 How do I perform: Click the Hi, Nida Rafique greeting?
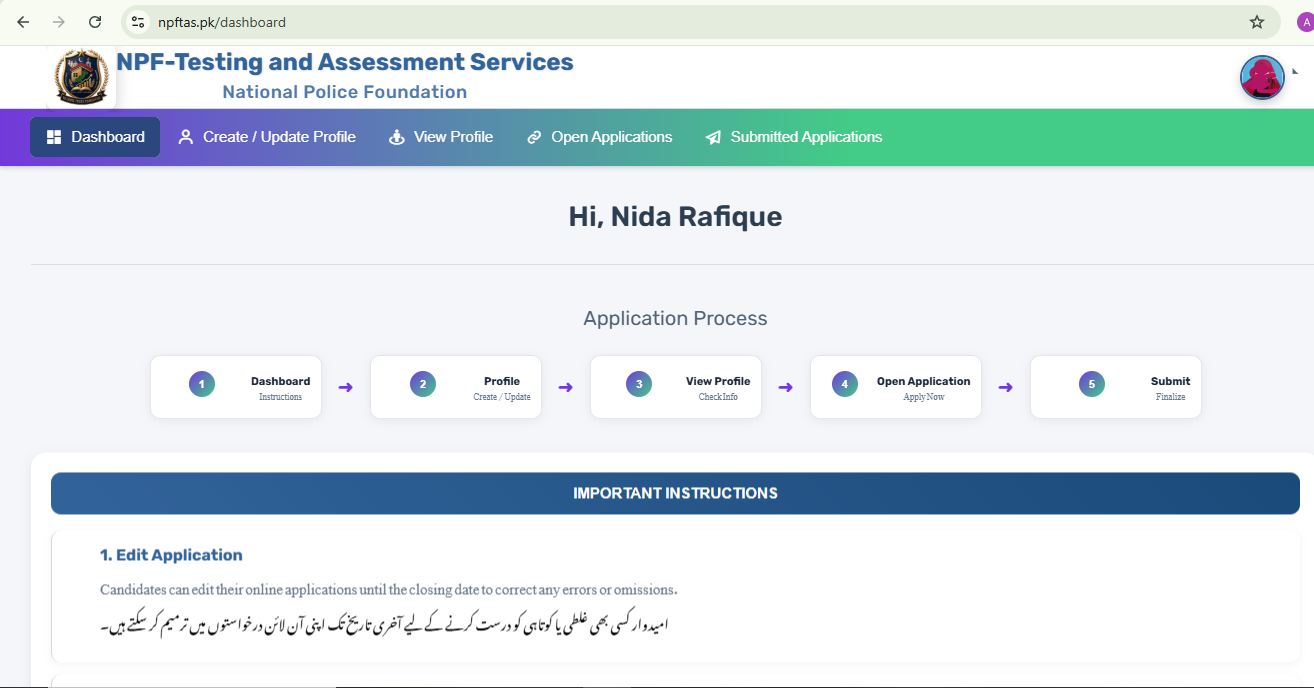675,216
